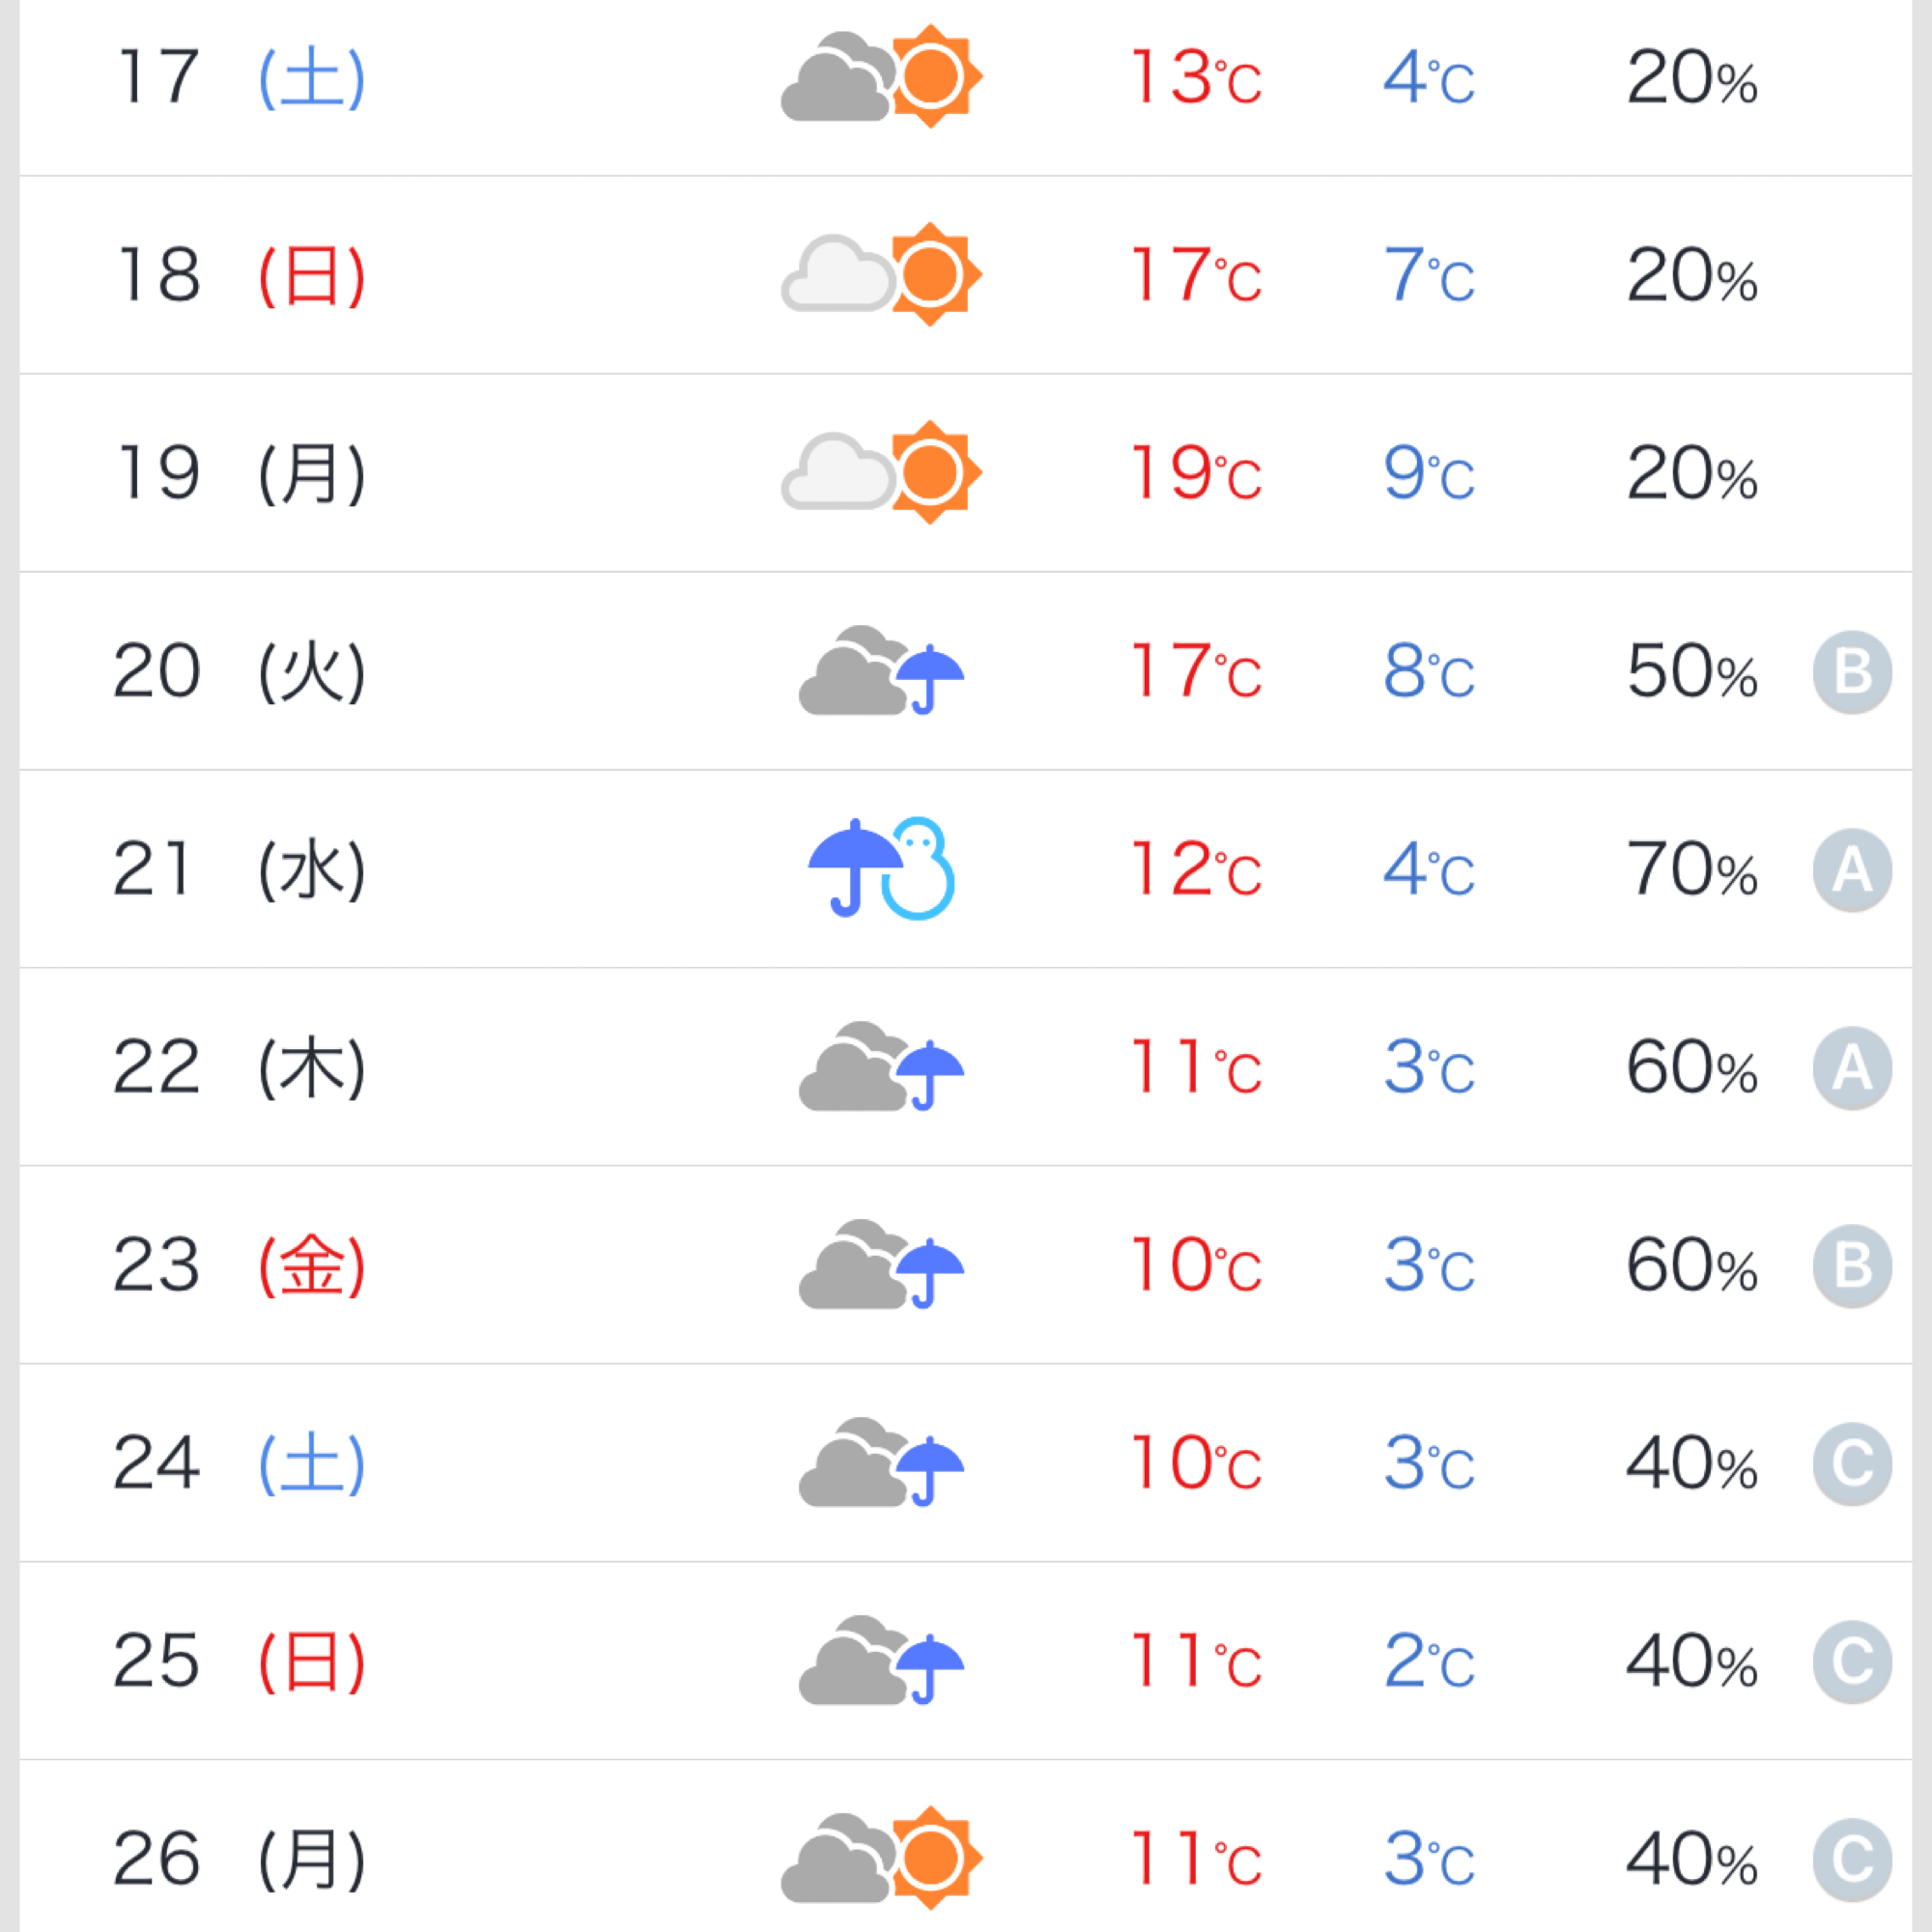Click the reliability A badge on the 22nd
Screen dimensions: 1932x1932
[1851, 1068]
